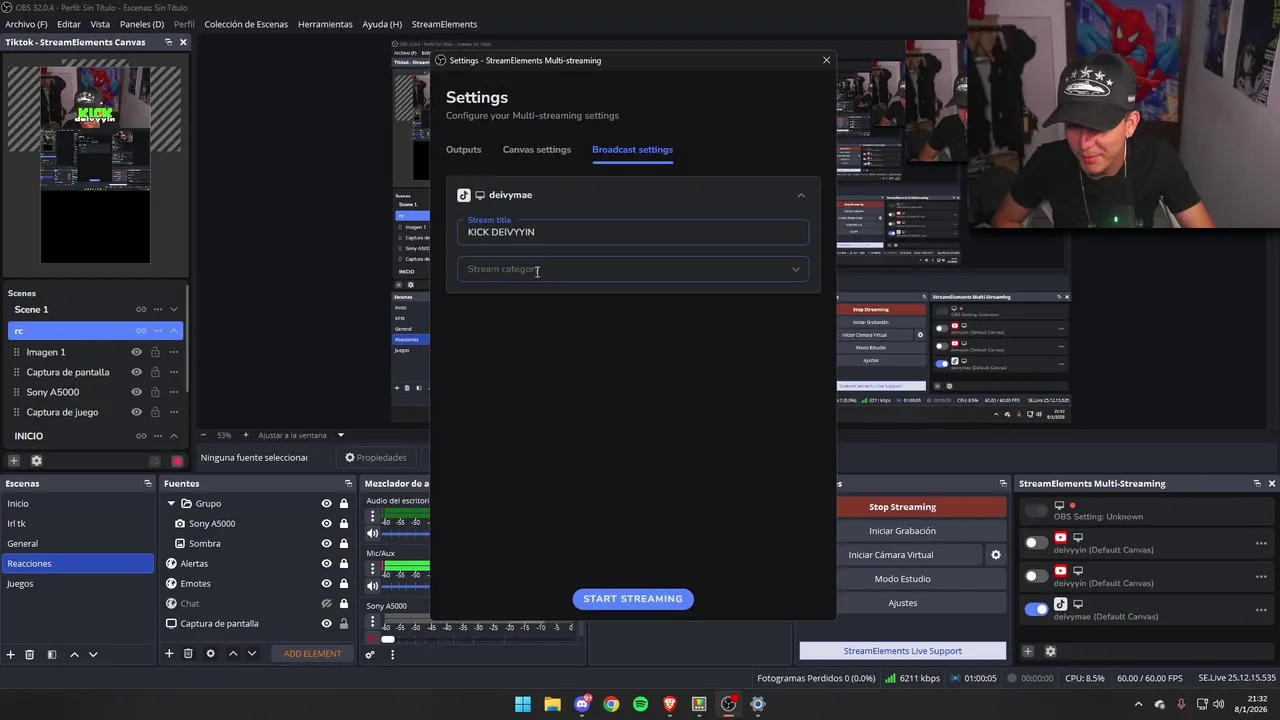Image resolution: width=1280 pixels, height=720 pixels.
Task: Zoom in the preview with plus button
Action: point(246,435)
